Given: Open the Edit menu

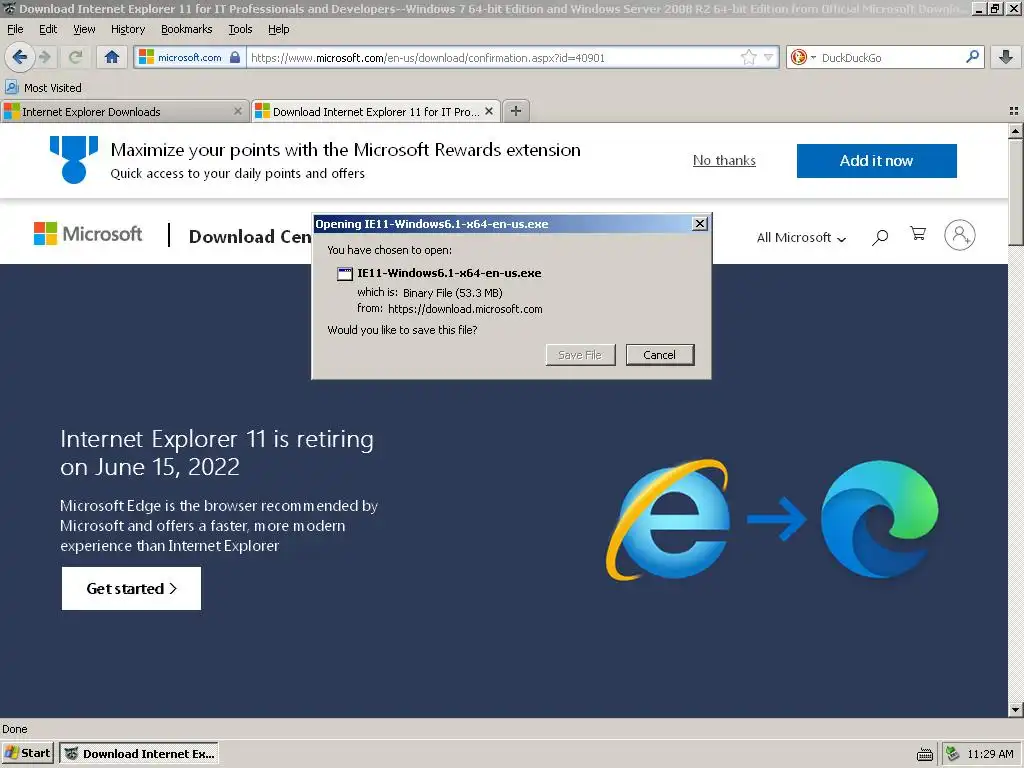Looking at the screenshot, I should coord(48,29).
